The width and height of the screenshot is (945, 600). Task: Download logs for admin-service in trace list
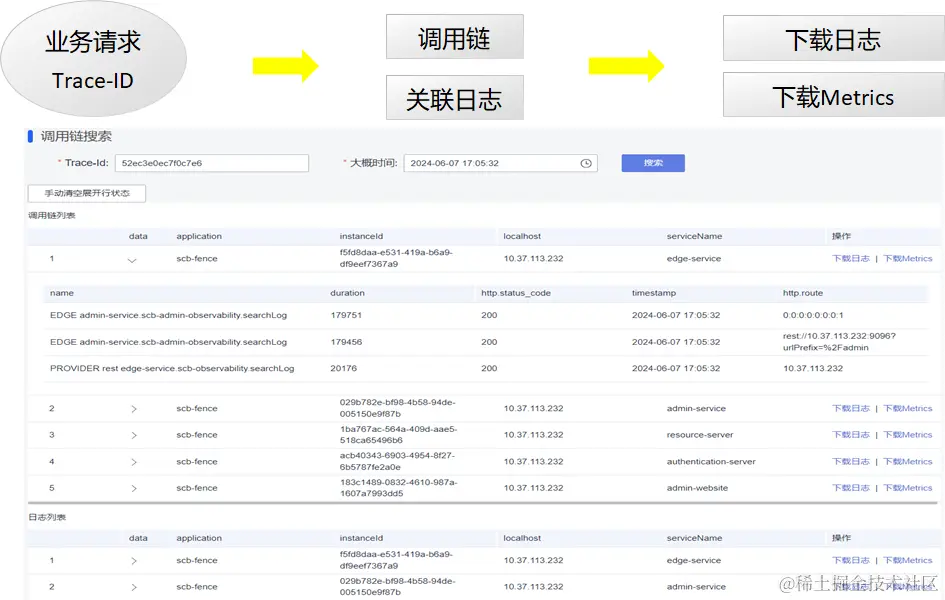pyautogui.click(x=850, y=408)
